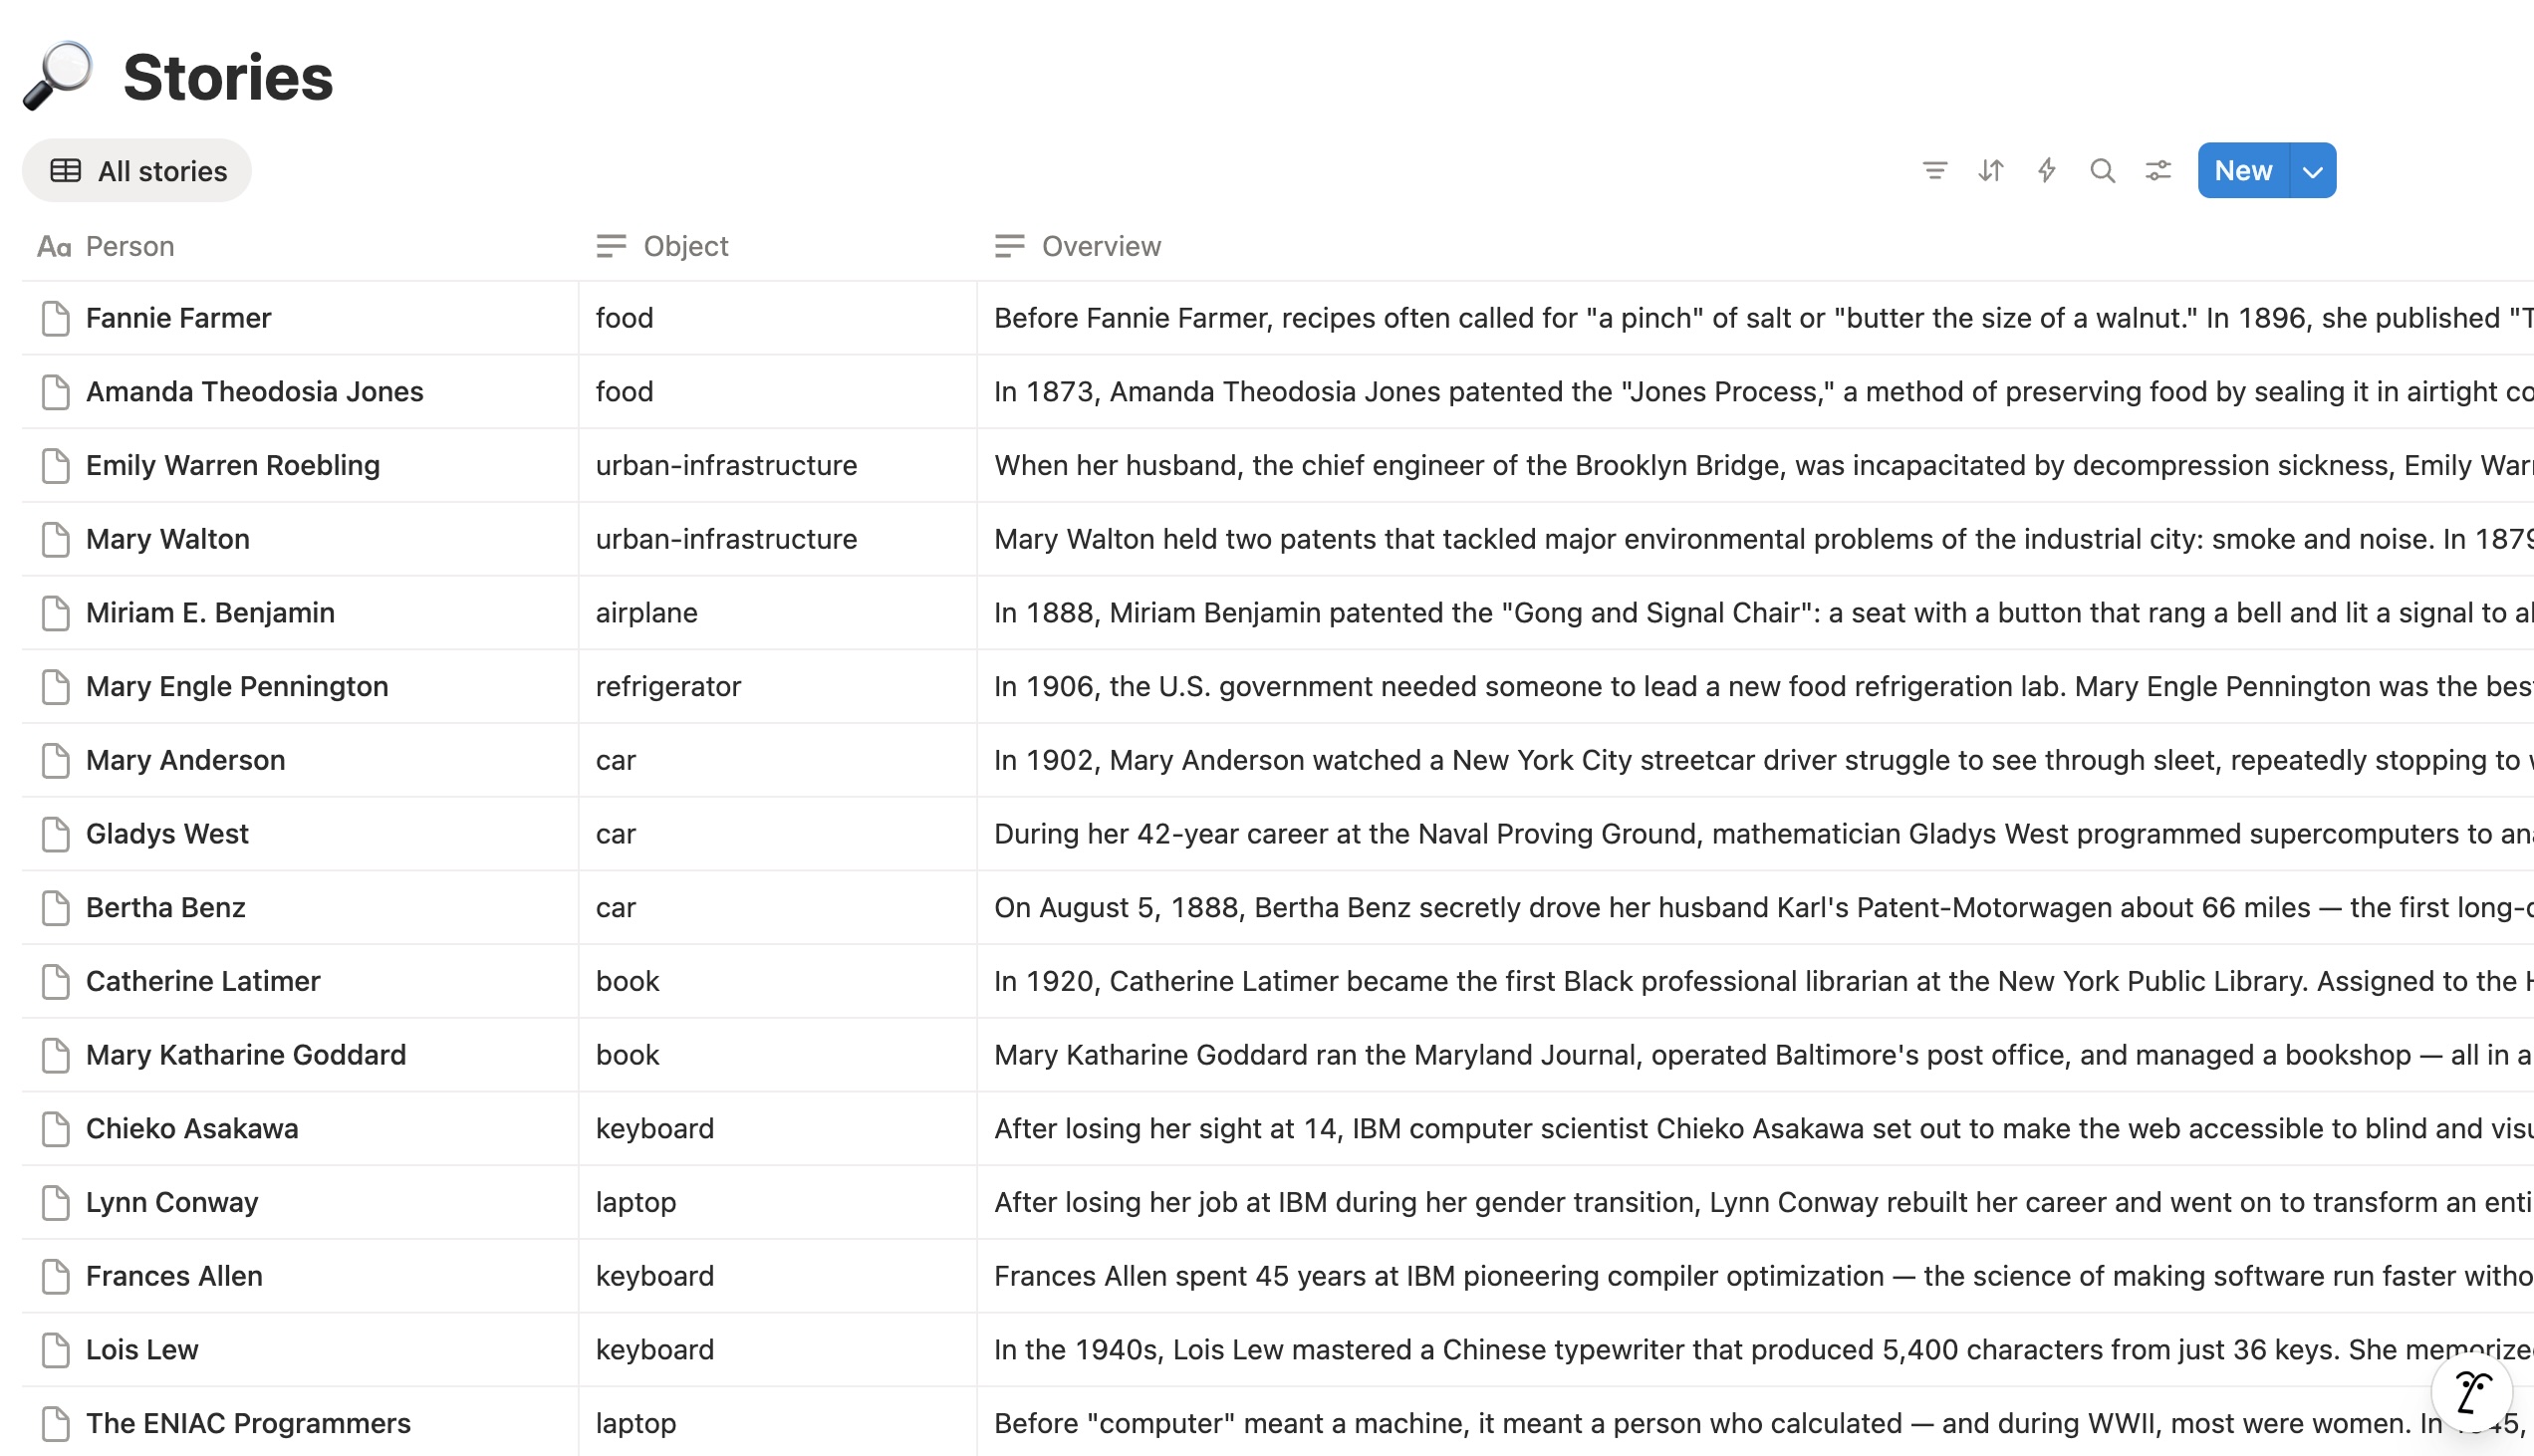Click the Mary Engle Pennington name
This screenshot has width=2534, height=1456.
237,687
